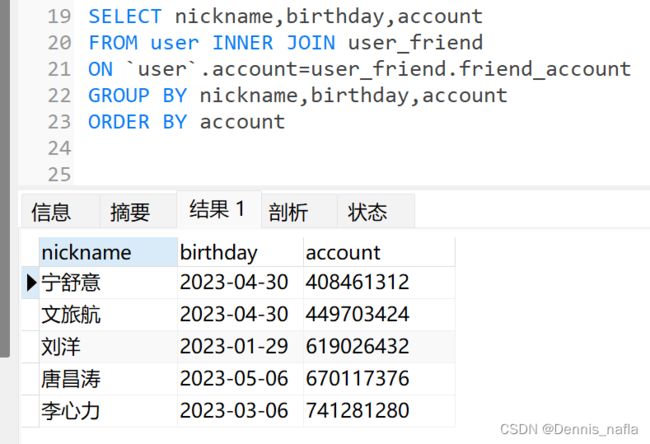This screenshot has width=650, height=444.
Task: Click the ORDER BY account line in editor
Action: (x=187, y=122)
